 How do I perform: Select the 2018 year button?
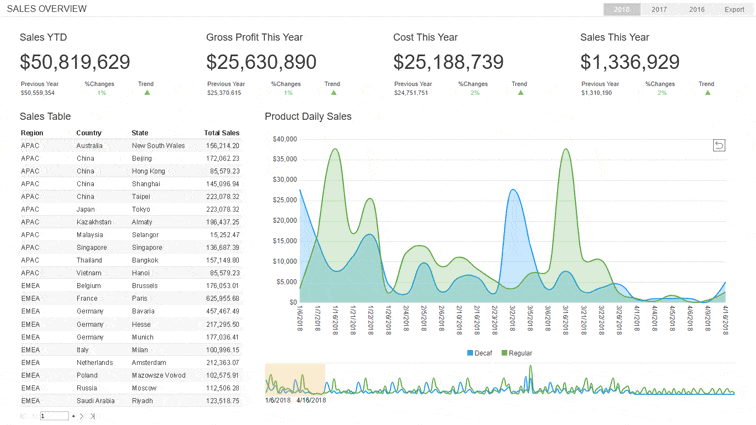pos(621,9)
